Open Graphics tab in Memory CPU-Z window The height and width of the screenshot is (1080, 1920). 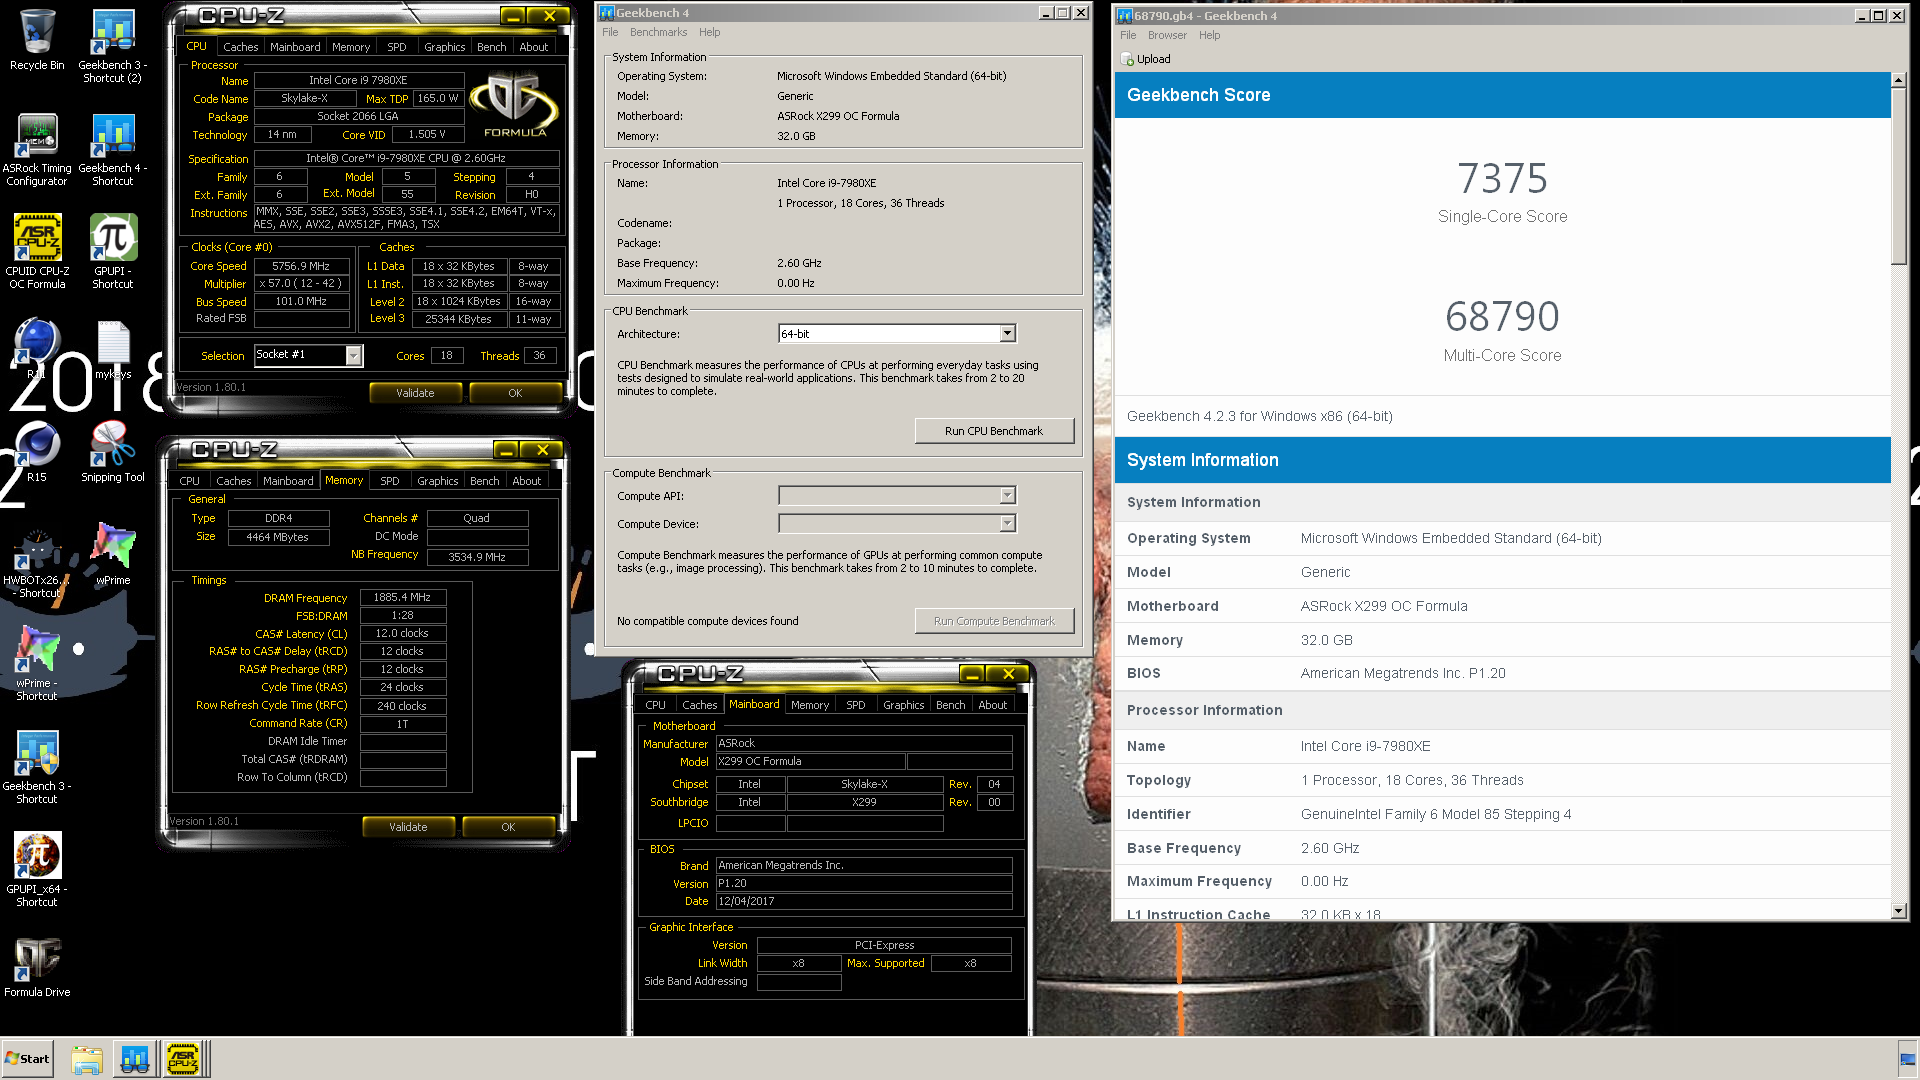click(438, 481)
